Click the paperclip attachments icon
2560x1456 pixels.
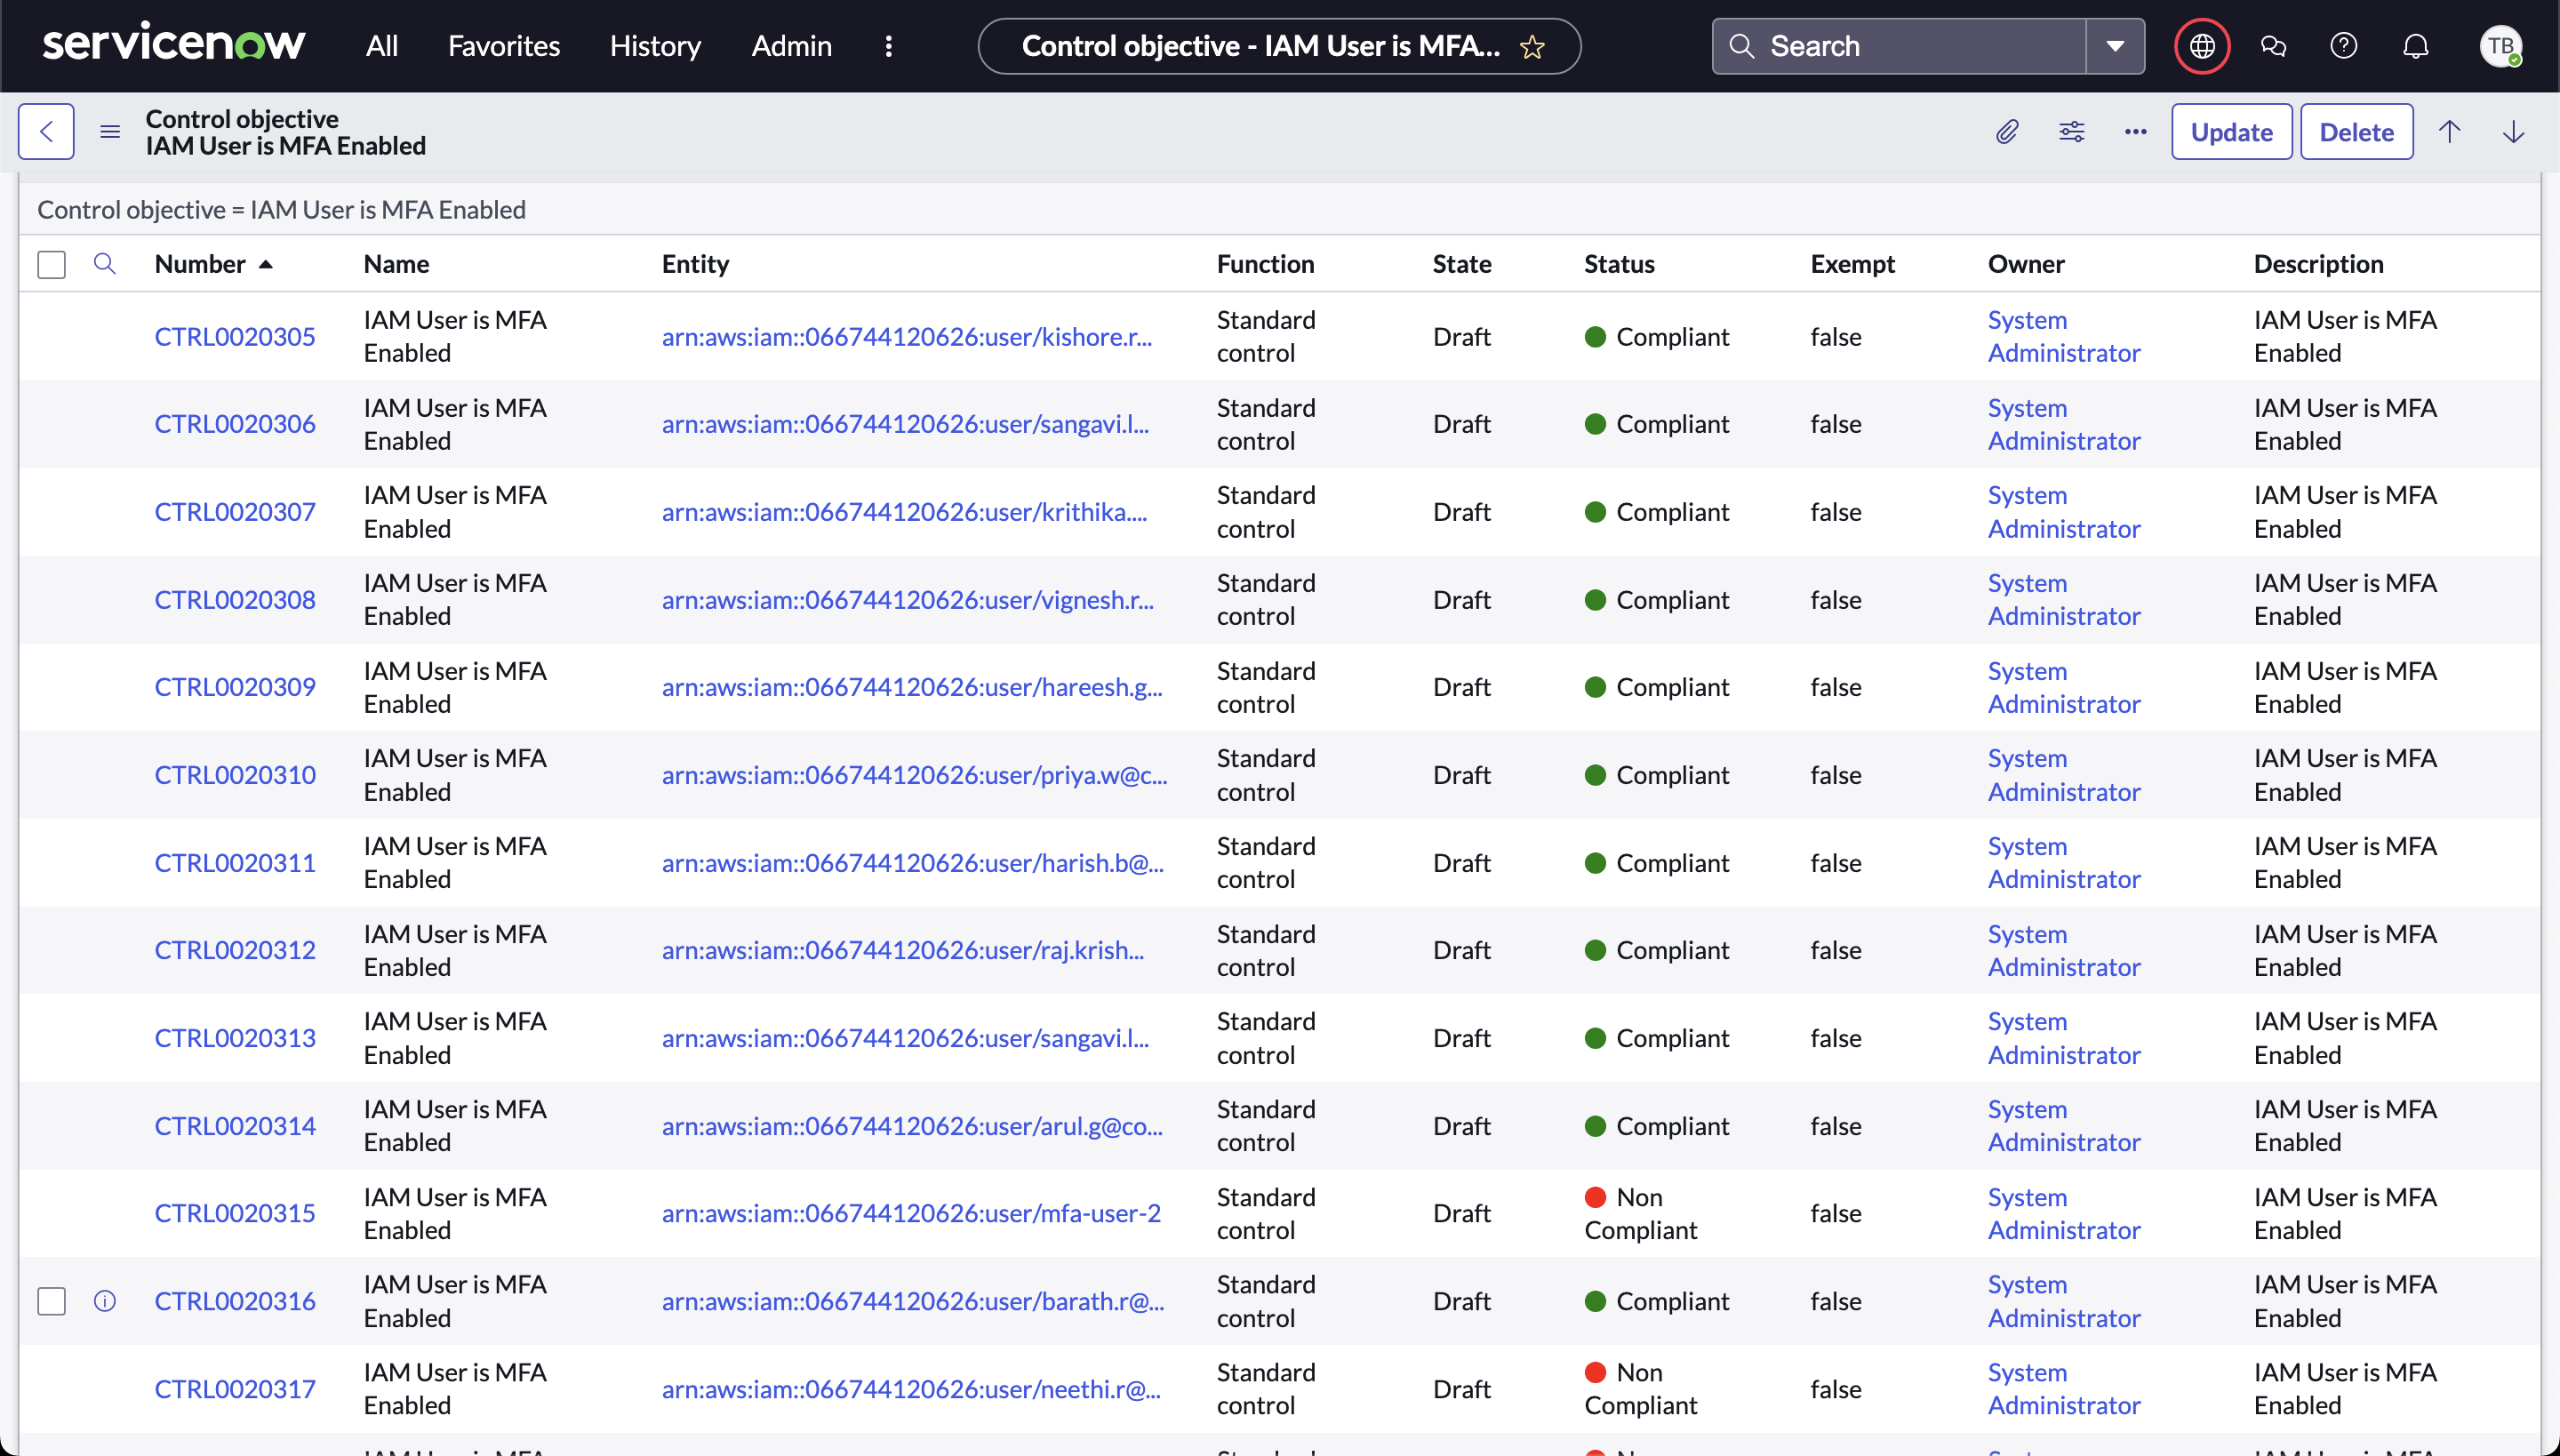point(2006,131)
